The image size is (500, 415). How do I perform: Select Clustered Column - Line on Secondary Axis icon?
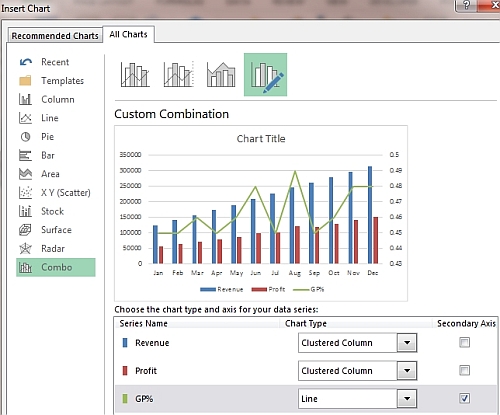178,75
